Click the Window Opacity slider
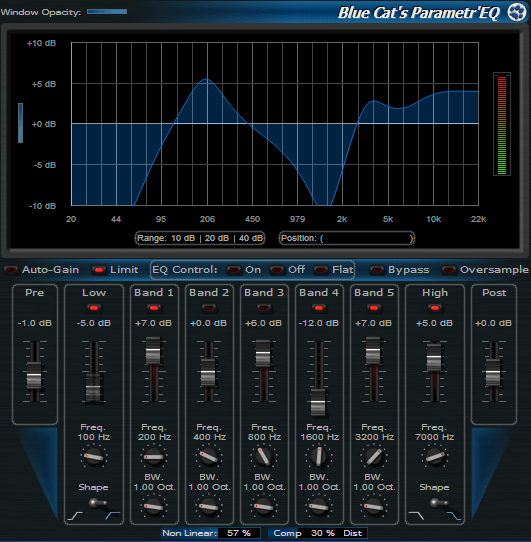The image size is (531, 542). (x=107, y=12)
